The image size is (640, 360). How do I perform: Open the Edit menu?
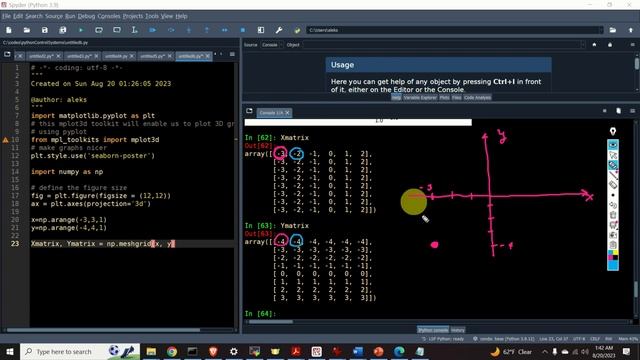point(18,16)
